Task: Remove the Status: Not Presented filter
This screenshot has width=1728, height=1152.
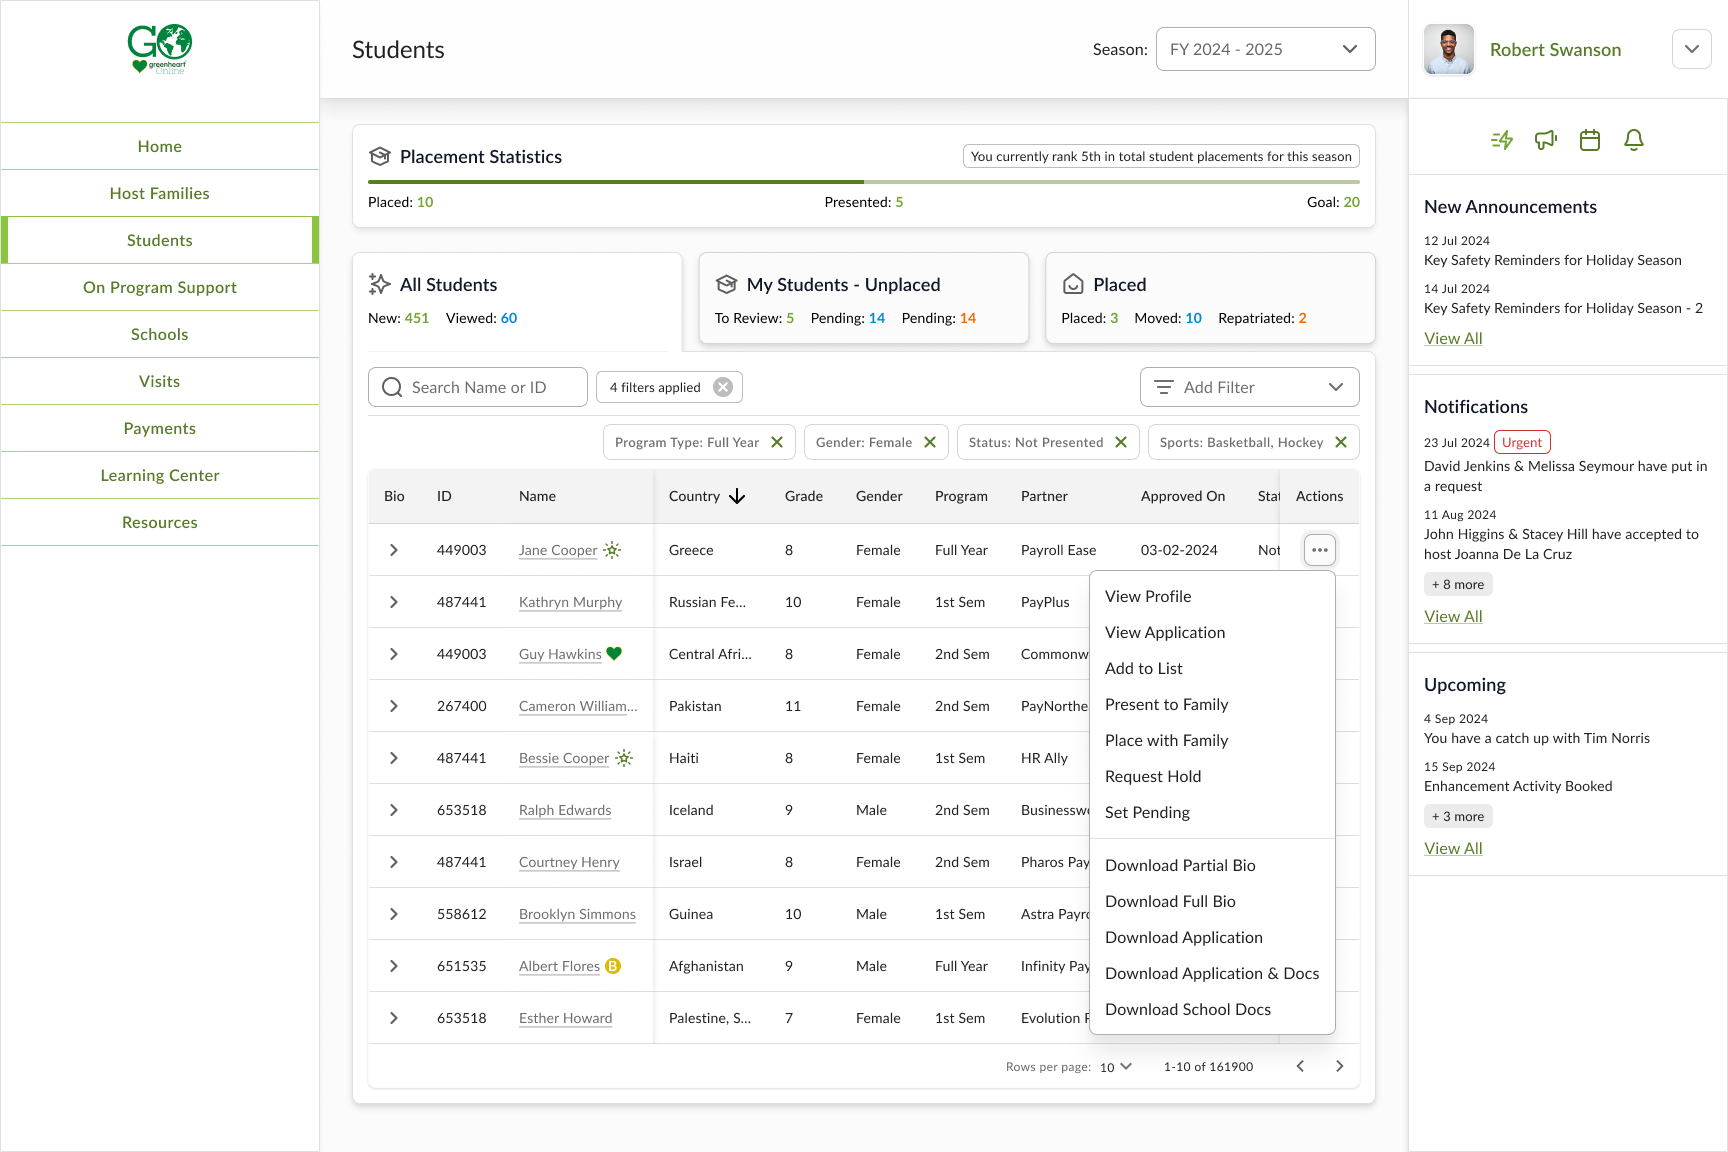Action: tap(1121, 442)
